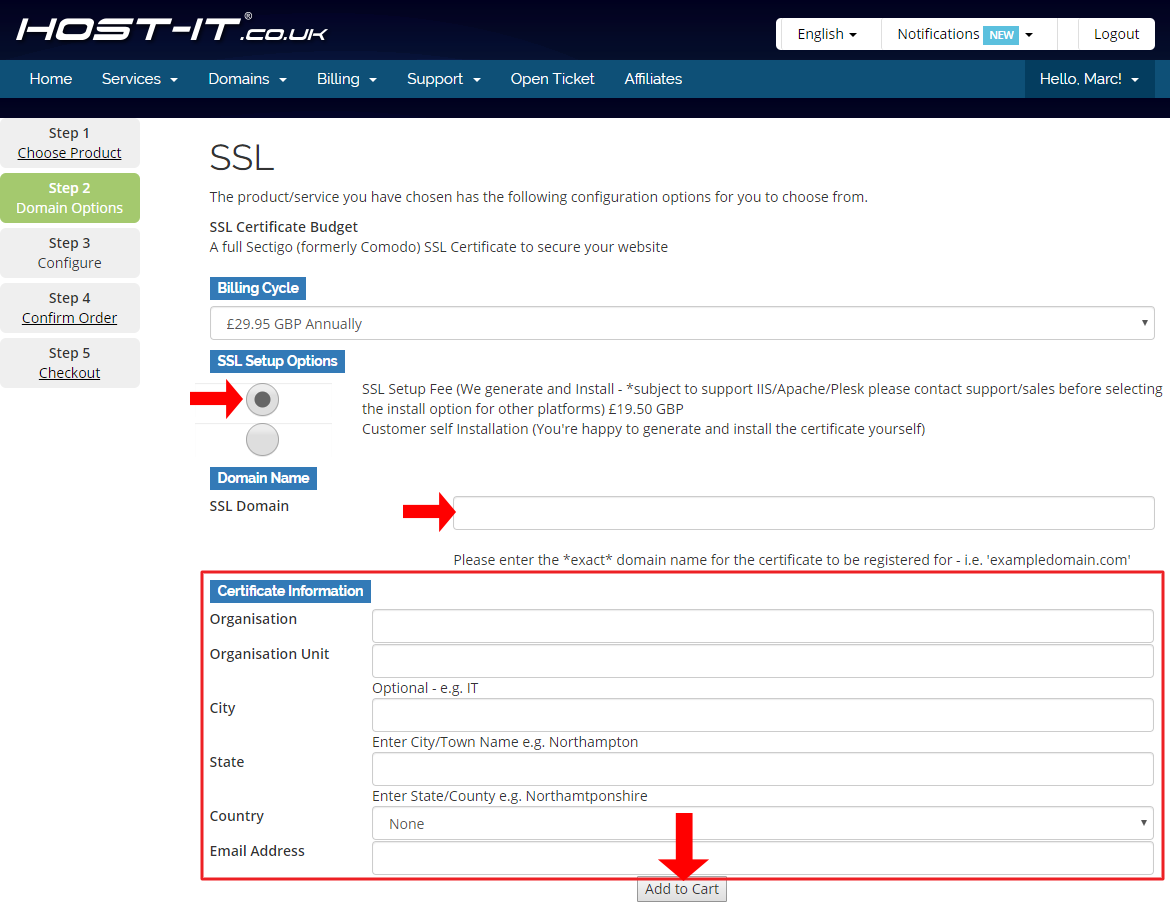This screenshot has height=913, width=1170.
Task: Click the NEW badge beside Notifications
Action: [1001, 34]
